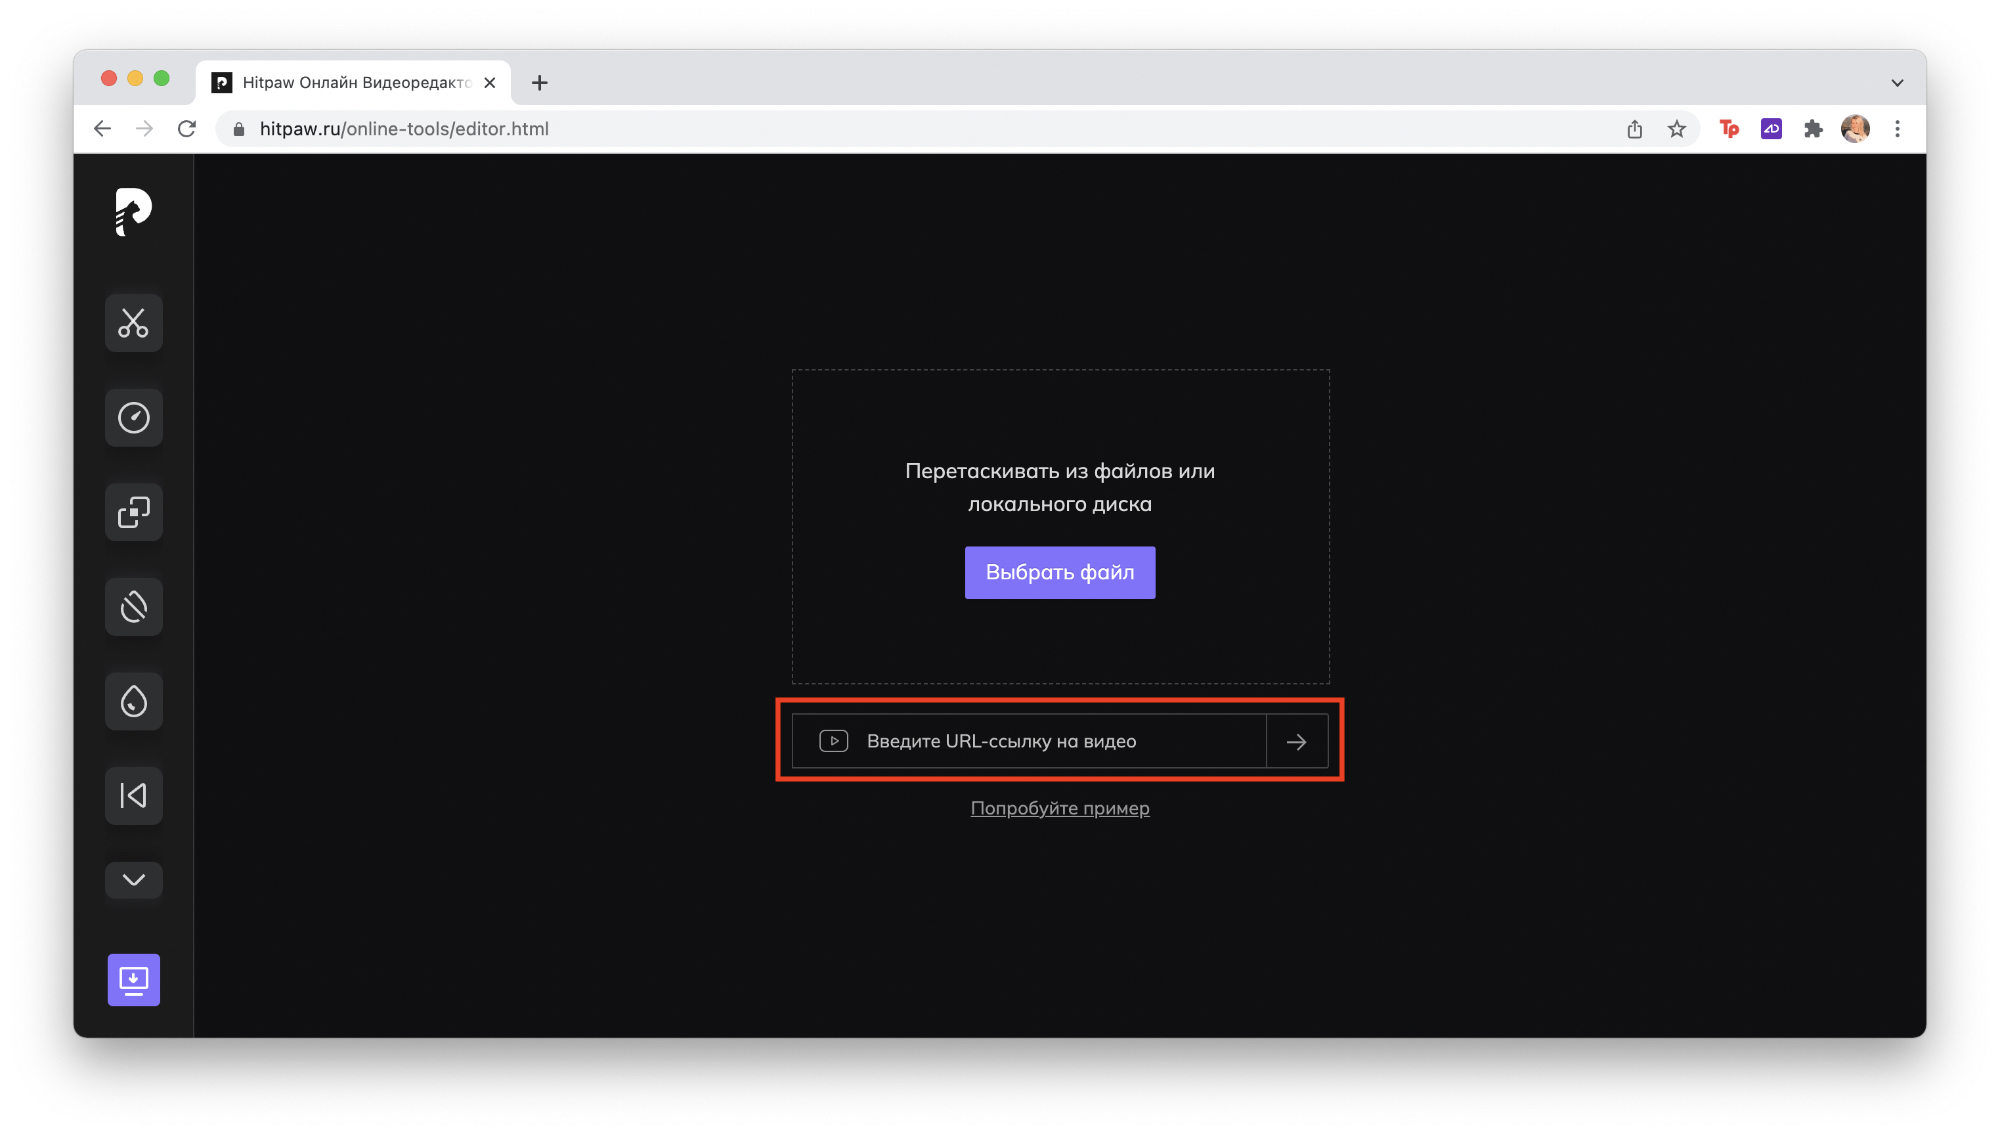Image resolution: width=2000 pixels, height=1135 pixels.
Task: Bookmark this page with the star
Action: 1677,129
